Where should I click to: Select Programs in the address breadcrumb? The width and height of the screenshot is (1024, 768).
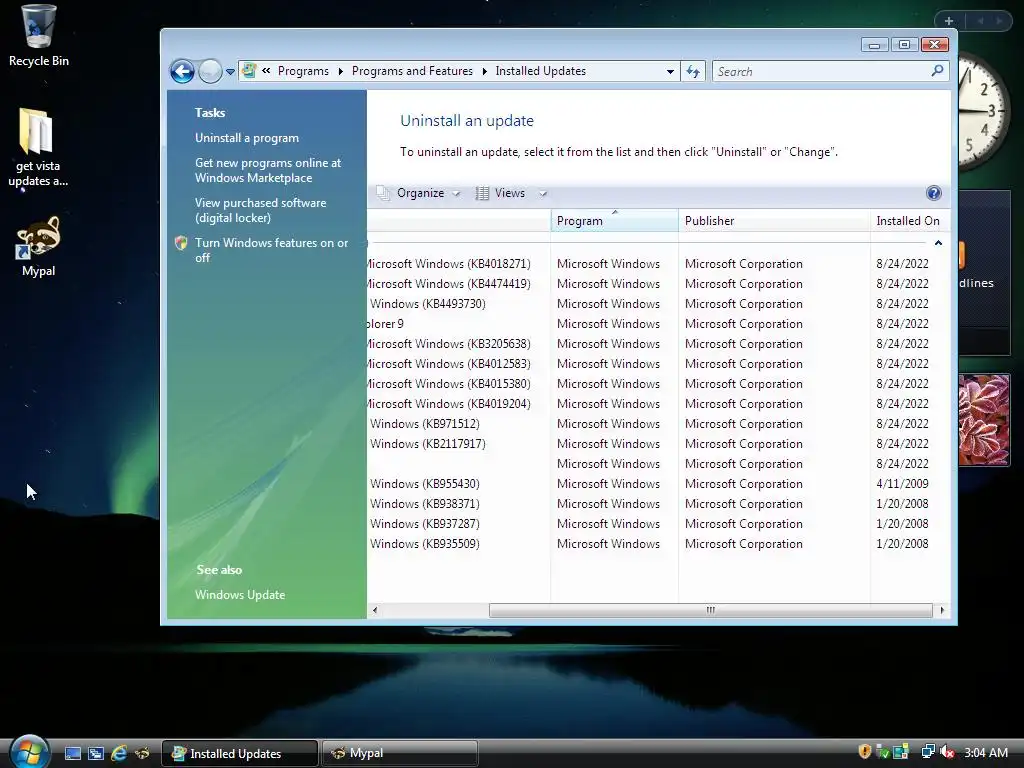303,71
